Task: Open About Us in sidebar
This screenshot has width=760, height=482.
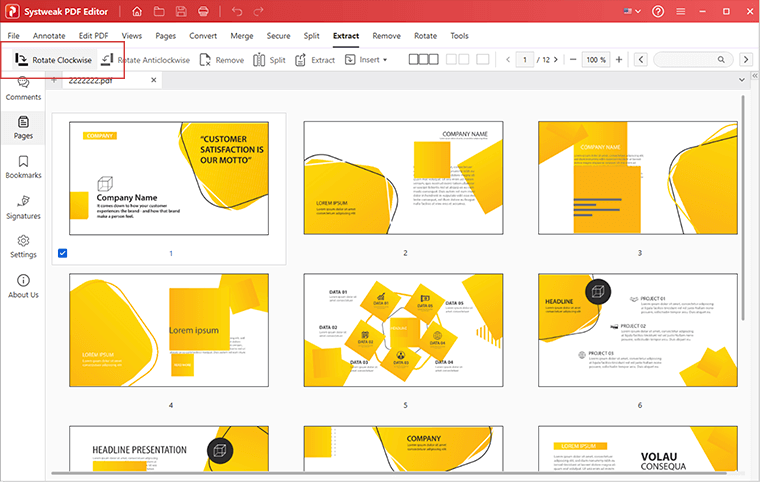Action: tap(23, 287)
